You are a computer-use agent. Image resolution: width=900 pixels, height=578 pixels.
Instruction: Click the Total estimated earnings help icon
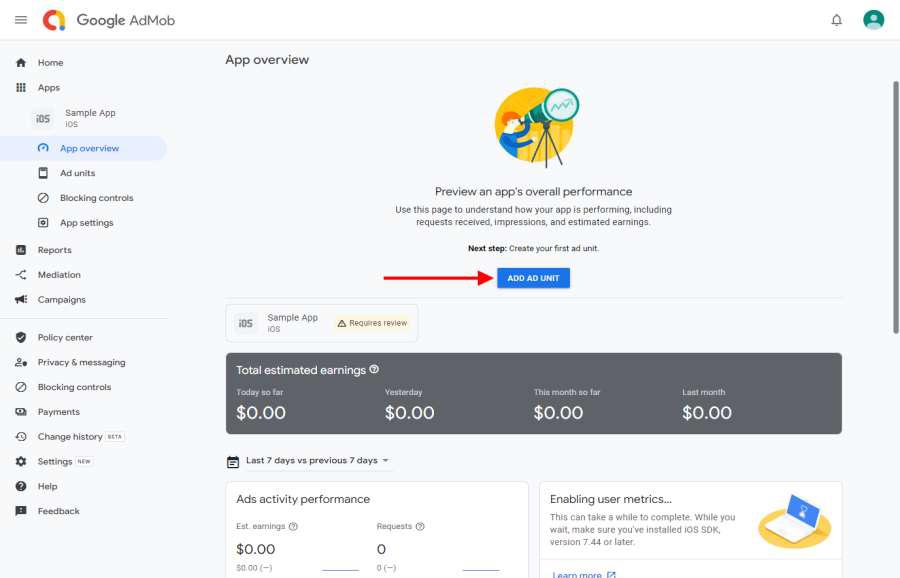[x=374, y=369]
